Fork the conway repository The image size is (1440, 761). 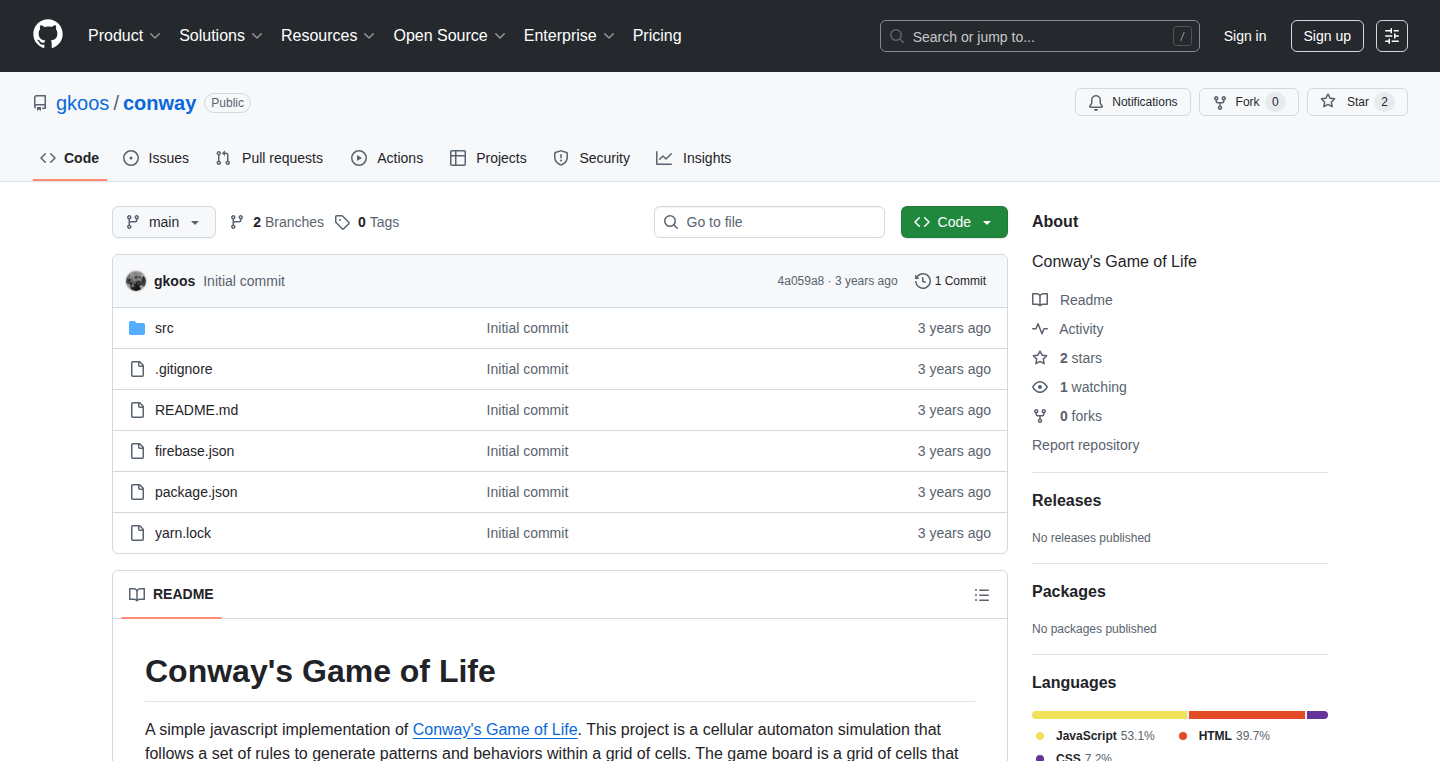[x=1248, y=102]
